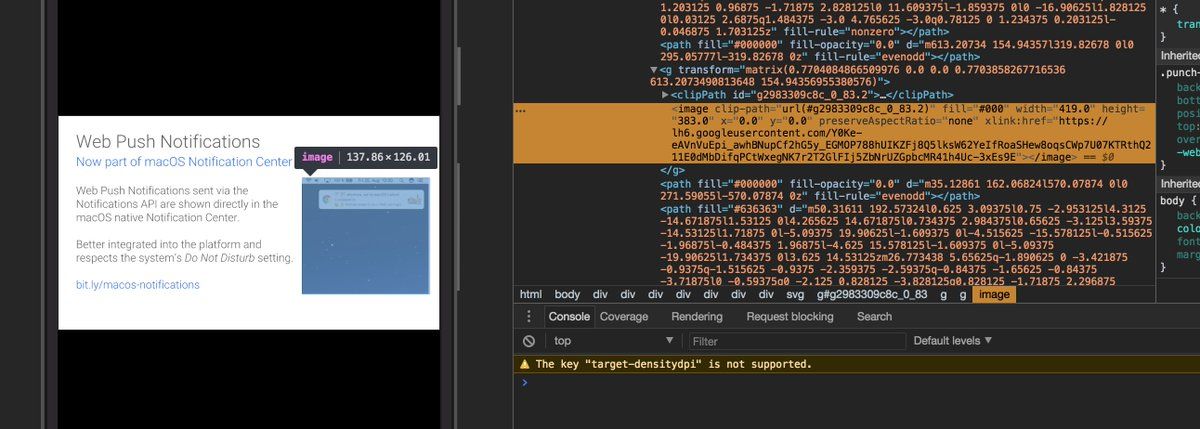Click 'Now part of macOS Notification Center' subtitle
Viewport: 1200px width, 429px height.
[184, 161]
